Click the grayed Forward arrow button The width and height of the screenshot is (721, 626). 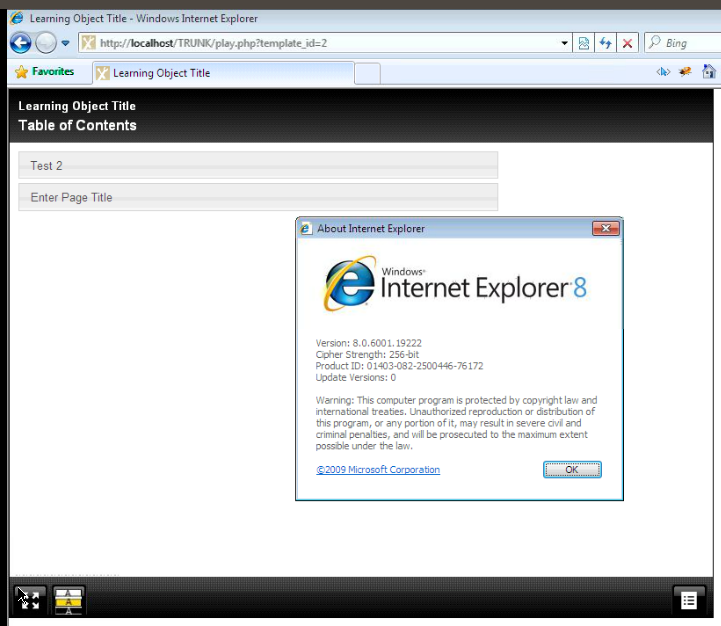click(46, 43)
